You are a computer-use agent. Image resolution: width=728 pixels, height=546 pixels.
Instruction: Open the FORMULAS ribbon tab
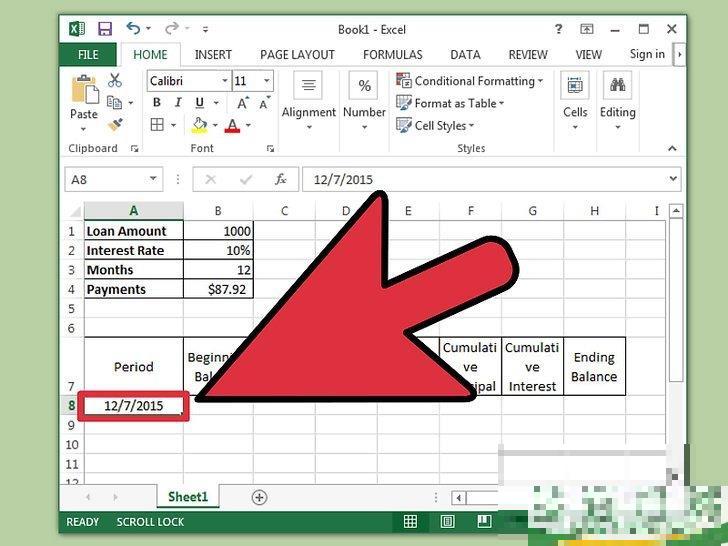point(392,54)
